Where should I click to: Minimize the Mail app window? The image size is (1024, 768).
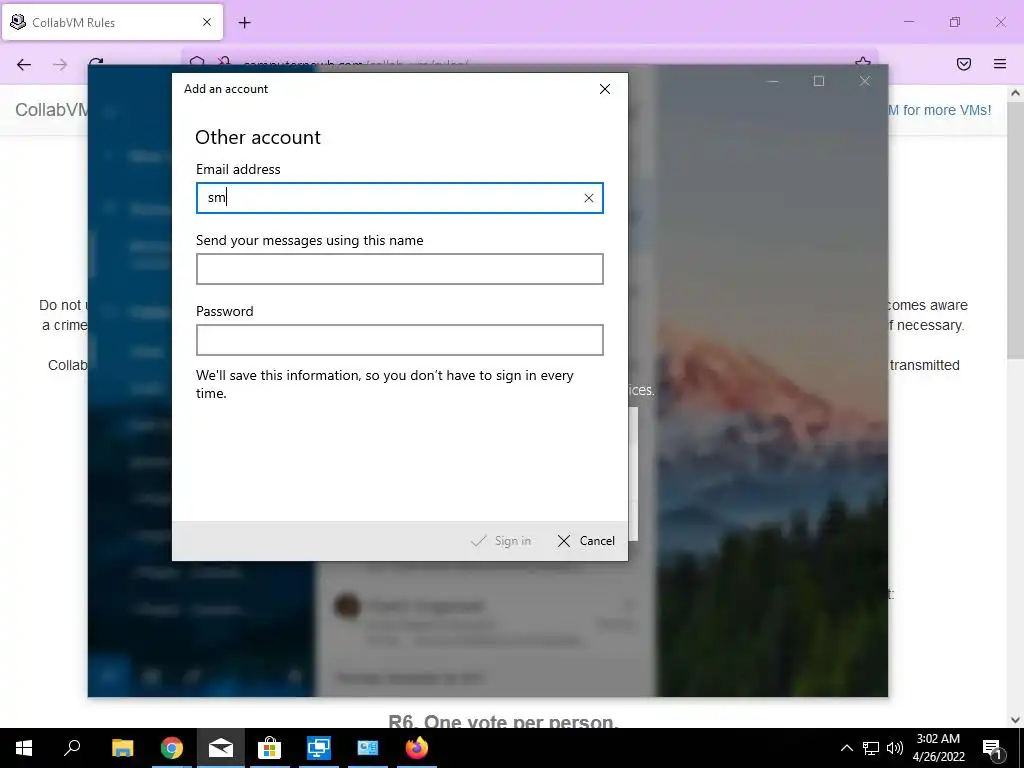point(773,81)
